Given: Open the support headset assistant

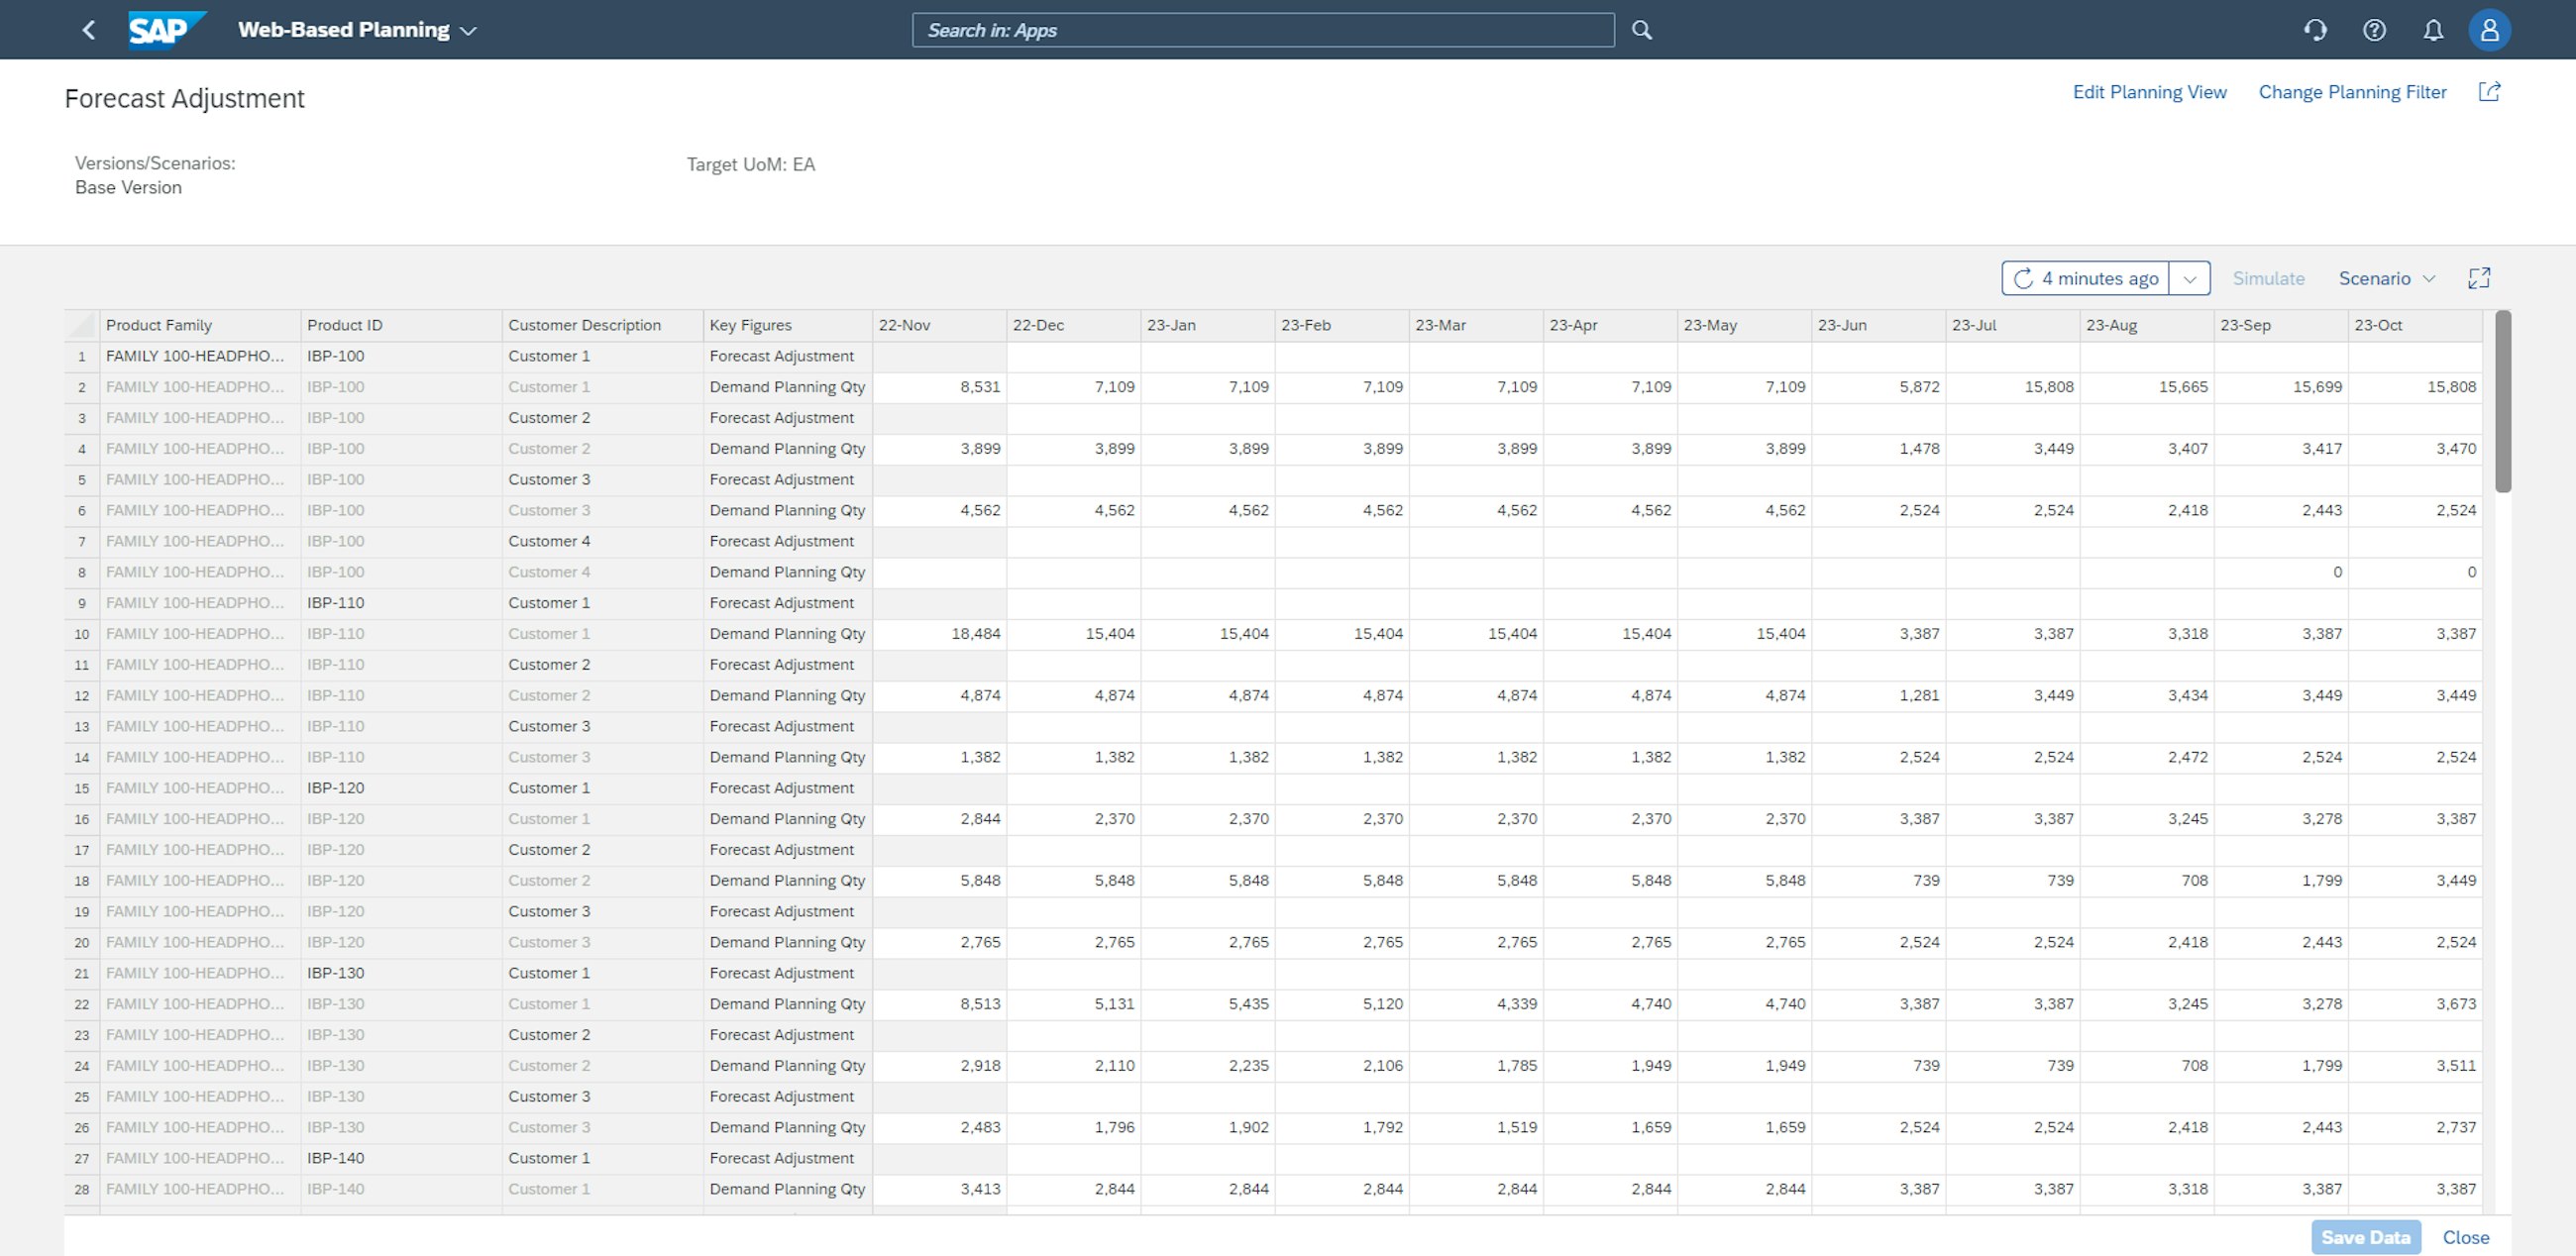Looking at the screenshot, I should tap(2315, 30).
